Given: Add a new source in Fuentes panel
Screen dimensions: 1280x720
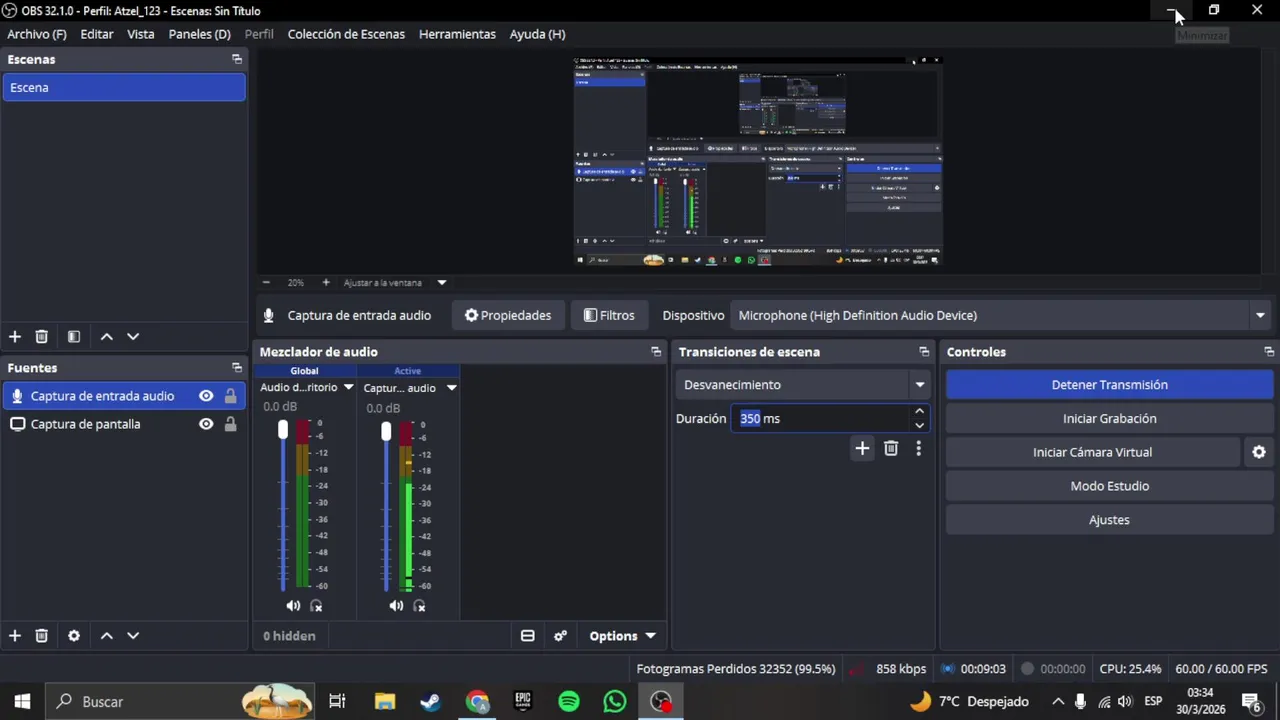Looking at the screenshot, I should point(14,636).
